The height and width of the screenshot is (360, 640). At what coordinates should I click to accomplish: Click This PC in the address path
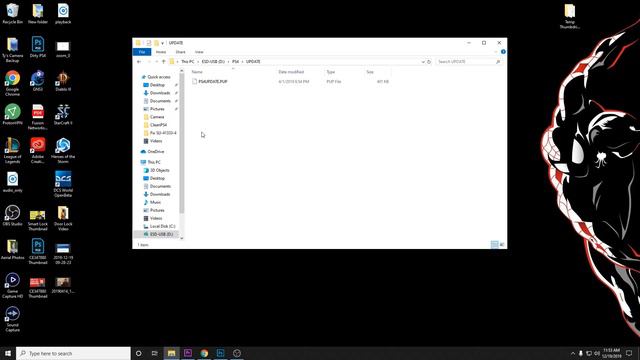tap(188, 62)
